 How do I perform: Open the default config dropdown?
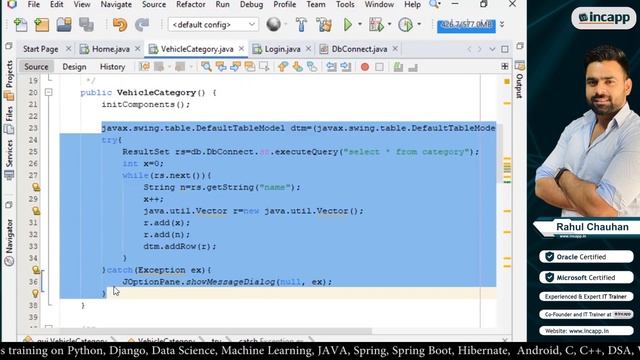[x=213, y=24]
